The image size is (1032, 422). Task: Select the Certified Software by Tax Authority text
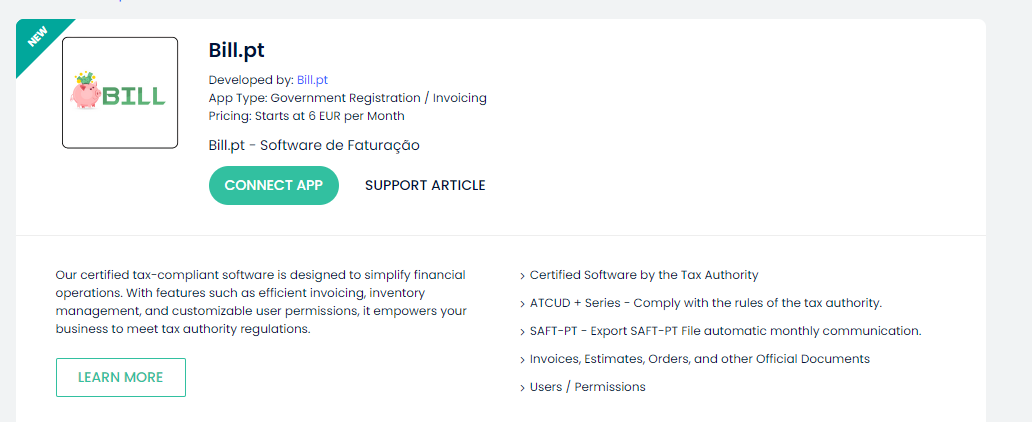(644, 275)
